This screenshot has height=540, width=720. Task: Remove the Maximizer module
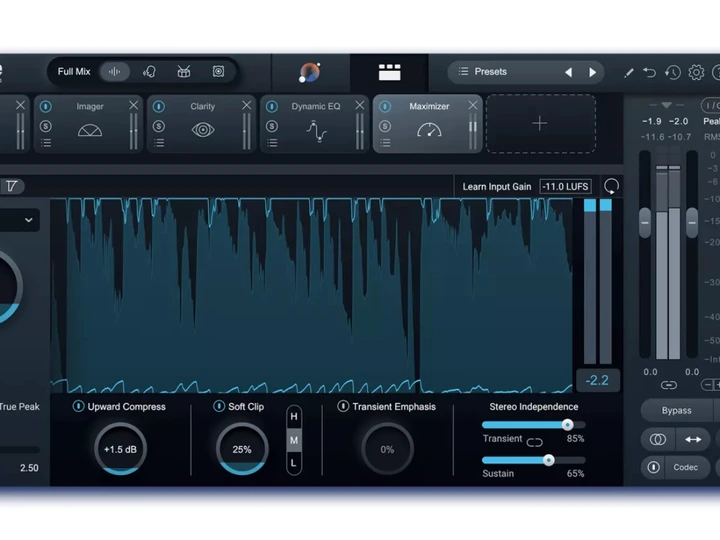pos(472,105)
